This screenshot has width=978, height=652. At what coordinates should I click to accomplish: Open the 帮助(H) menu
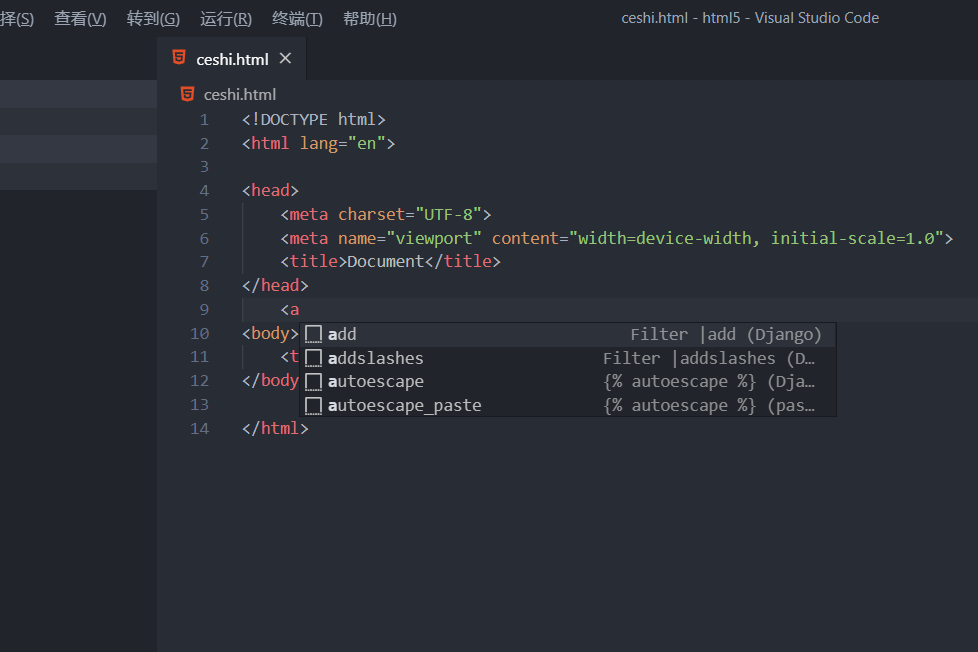click(x=370, y=19)
